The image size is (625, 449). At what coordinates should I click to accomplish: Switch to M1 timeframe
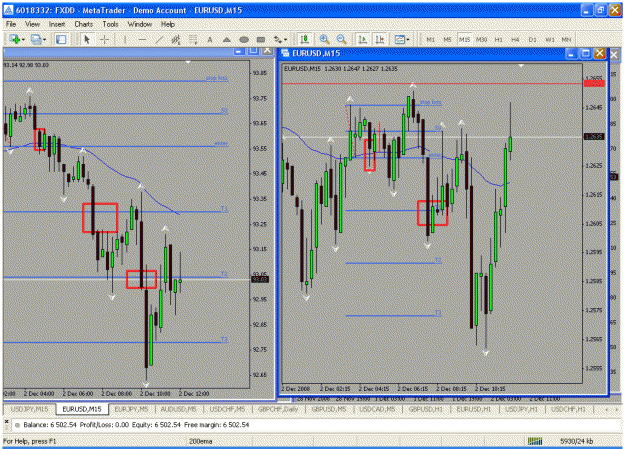click(430, 39)
